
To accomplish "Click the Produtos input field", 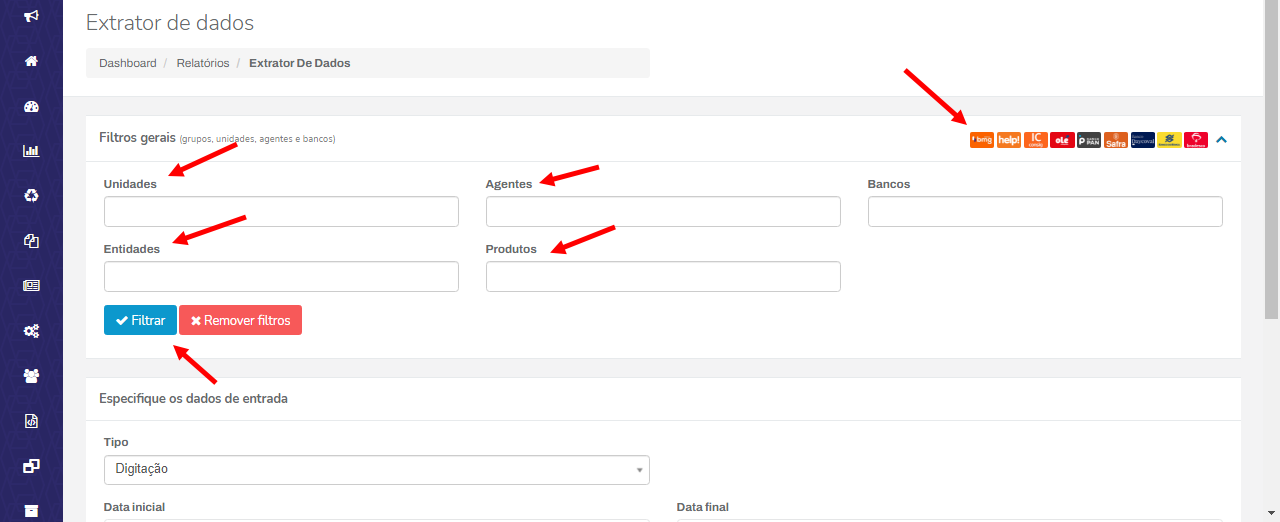I will coord(663,276).
